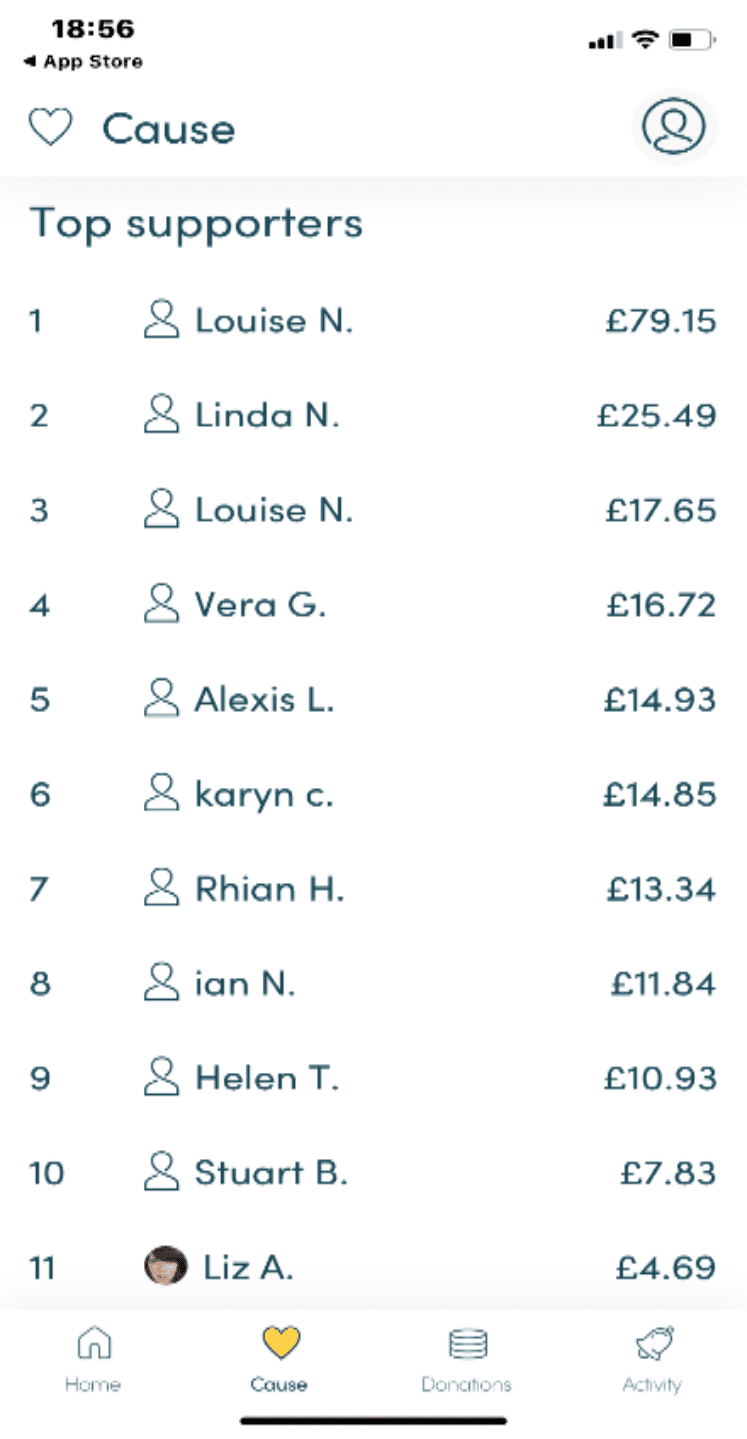Image resolution: width=747 pixels, height=1439 pixels.
Task: Tap Liz A.'s profile photo
Action: pos(165,1267)
